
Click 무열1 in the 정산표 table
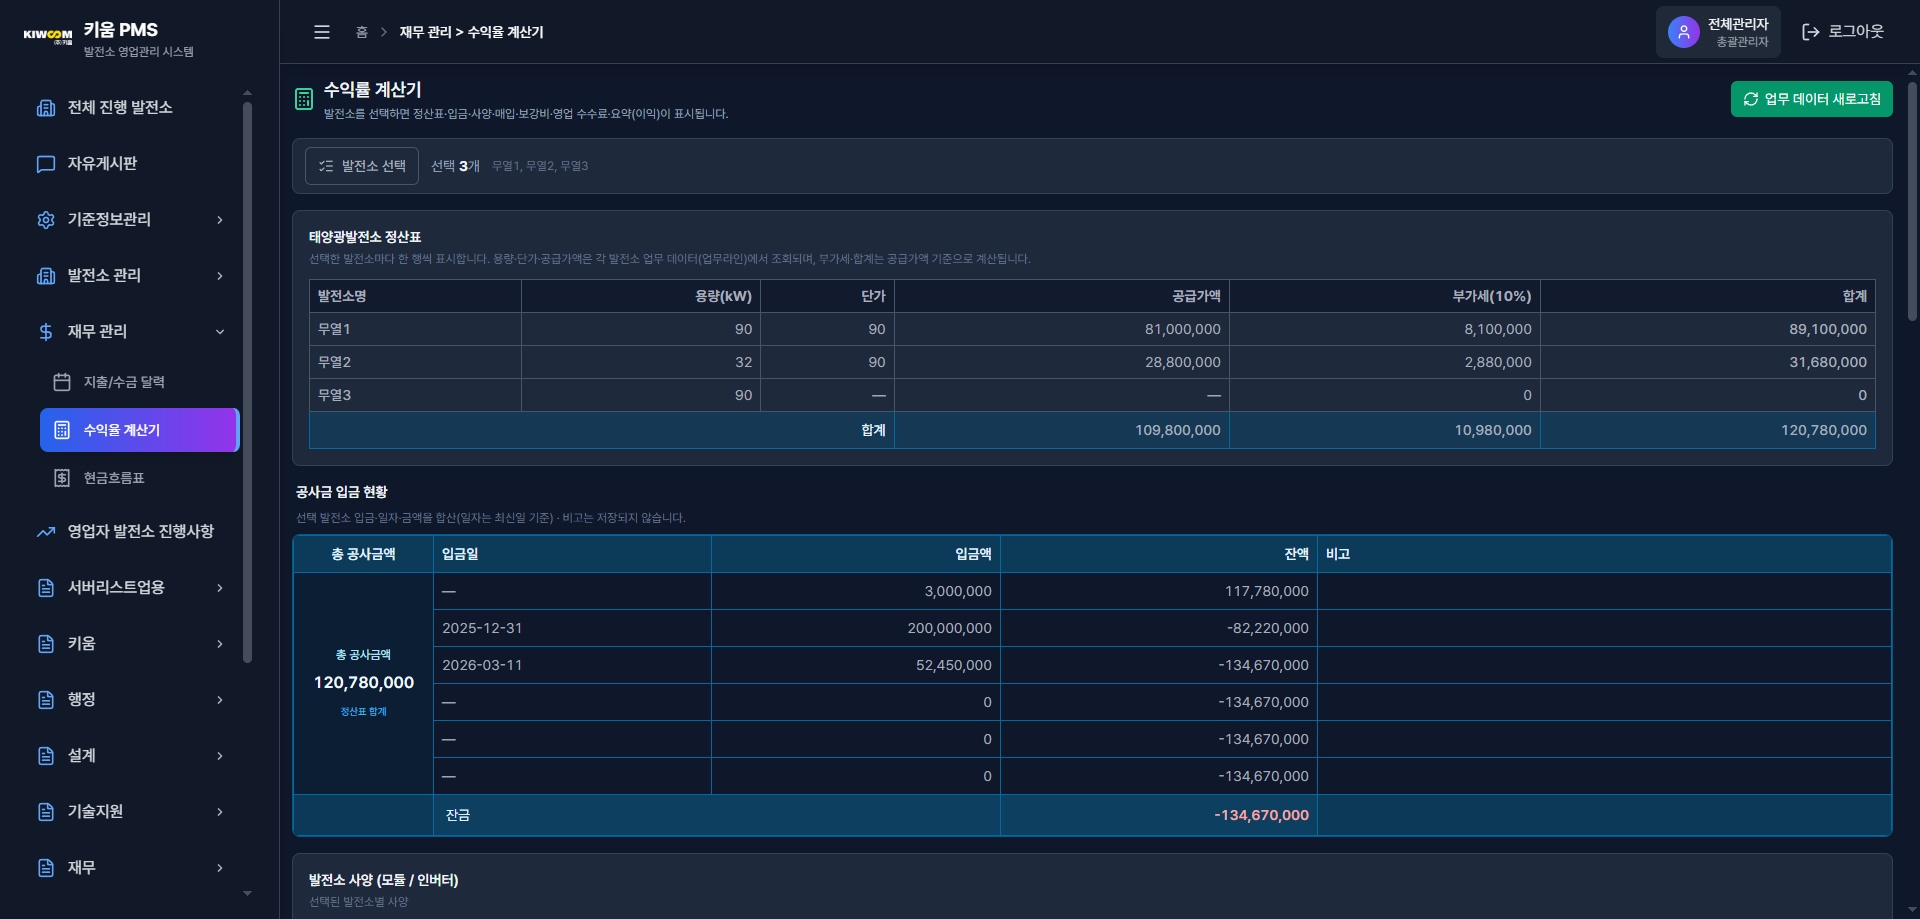click(x=334, y=329)
